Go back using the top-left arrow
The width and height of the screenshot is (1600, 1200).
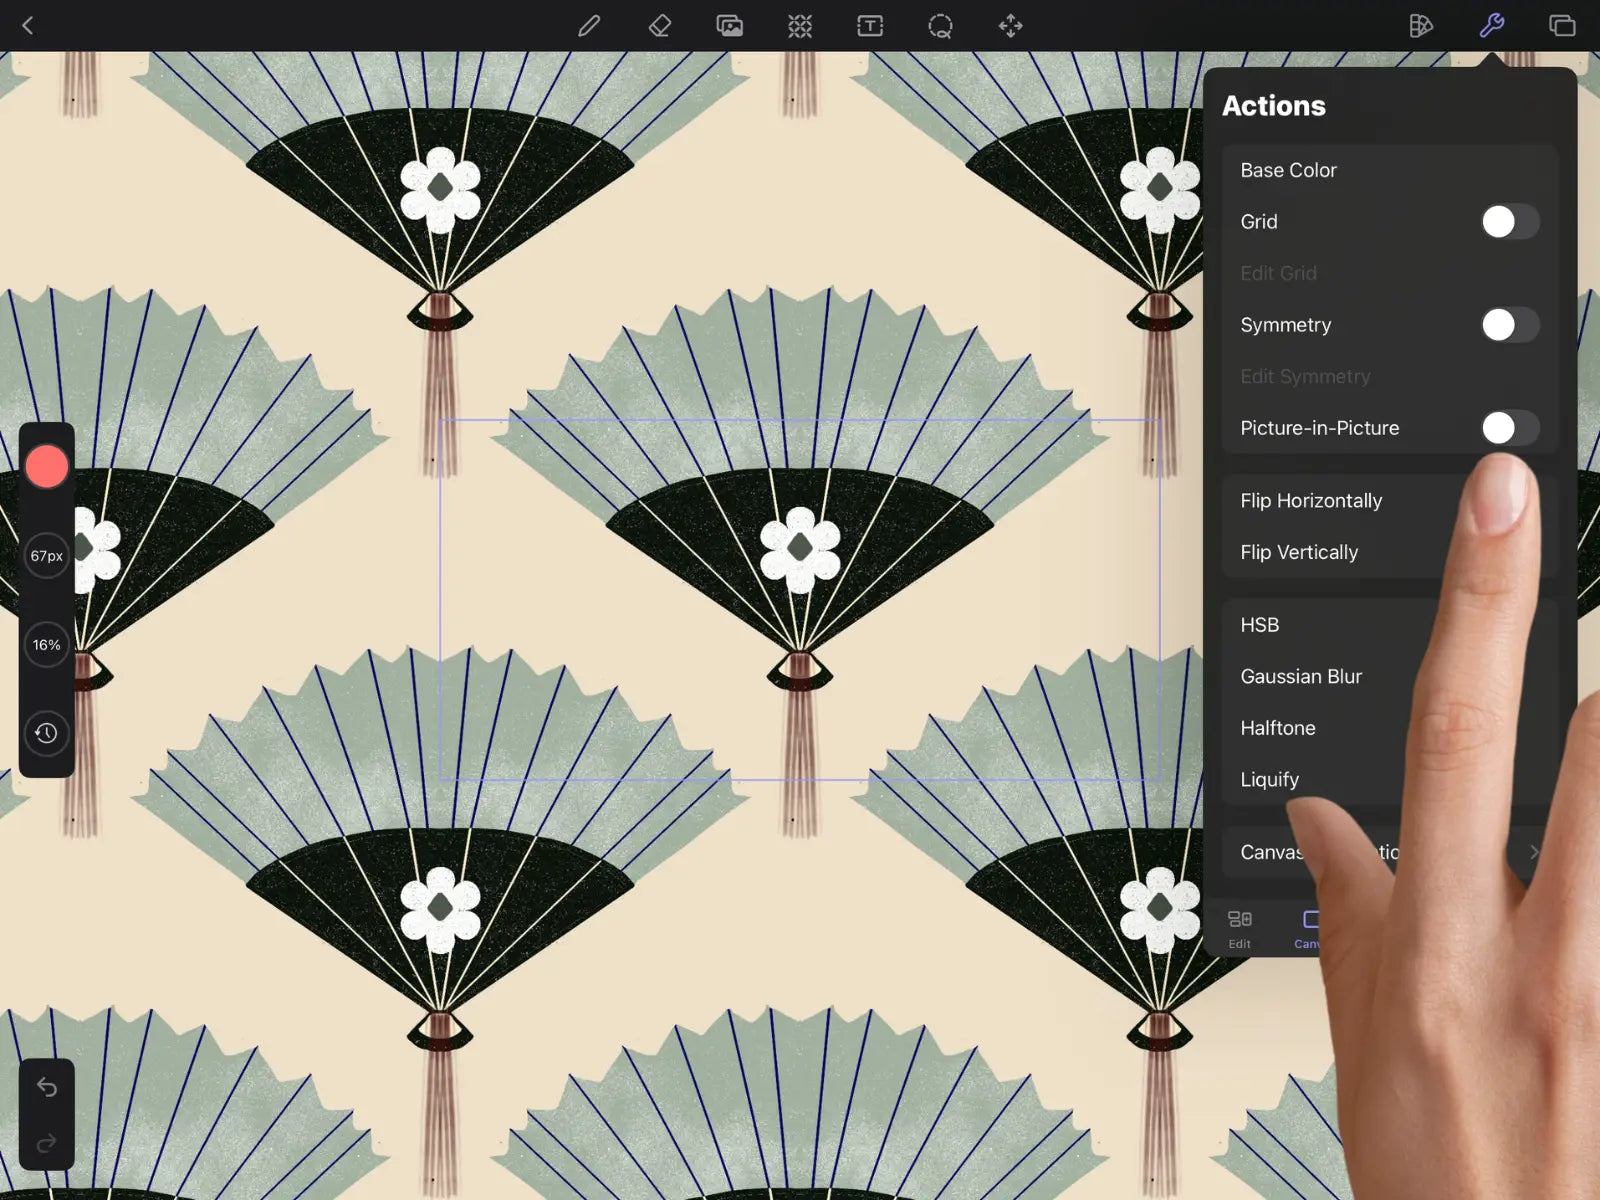(x=27, y=26)
